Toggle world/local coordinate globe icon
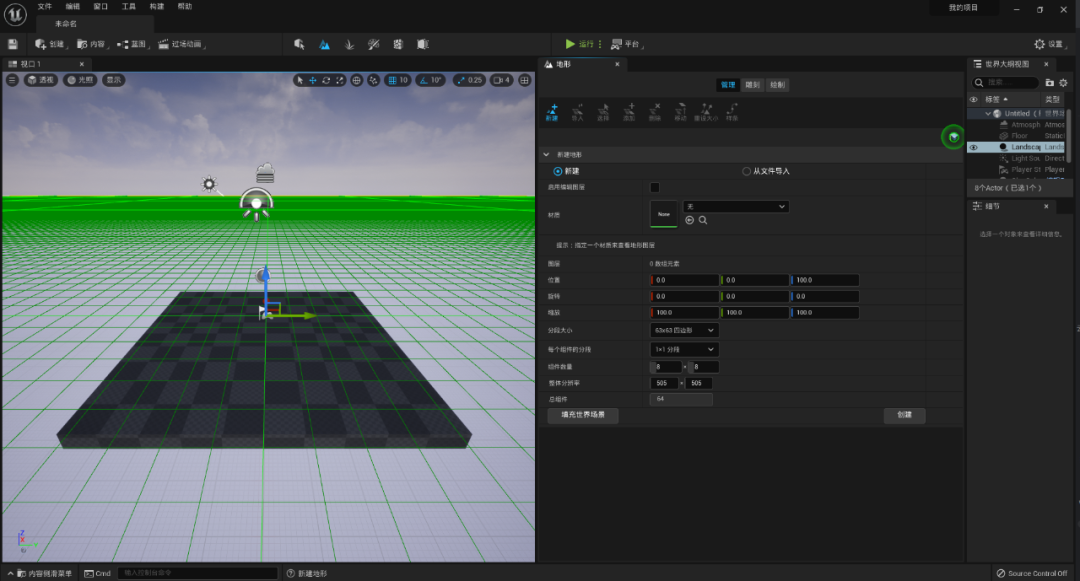This screenshot has width=1080, height=581. tap(357, 81)
